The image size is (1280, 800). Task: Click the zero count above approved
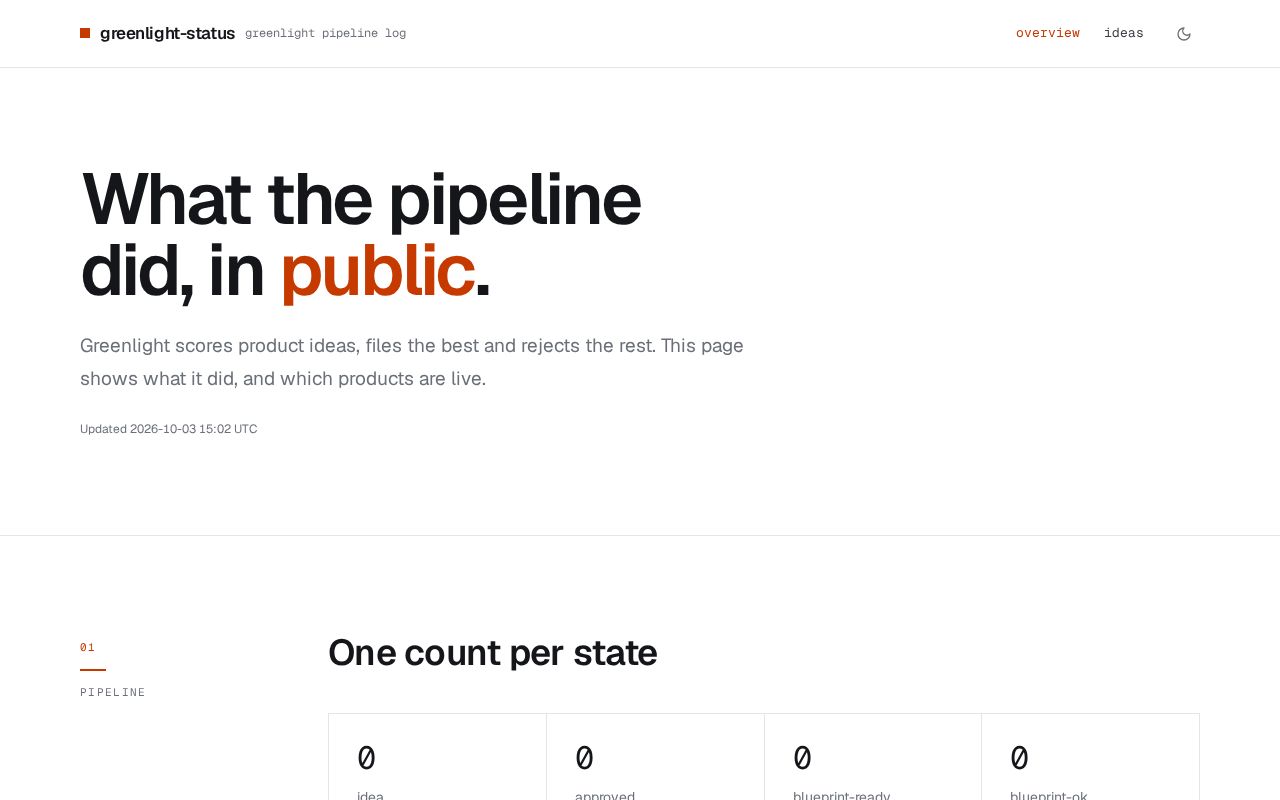pyautogui.click(x=585, y=758)
